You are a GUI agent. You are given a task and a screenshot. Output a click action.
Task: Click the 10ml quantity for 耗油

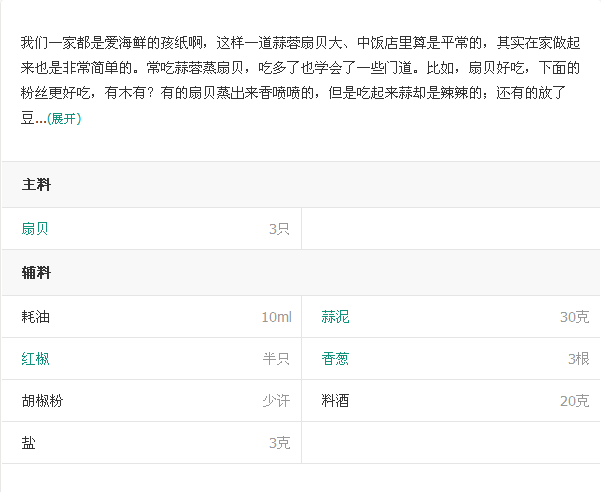276,317
